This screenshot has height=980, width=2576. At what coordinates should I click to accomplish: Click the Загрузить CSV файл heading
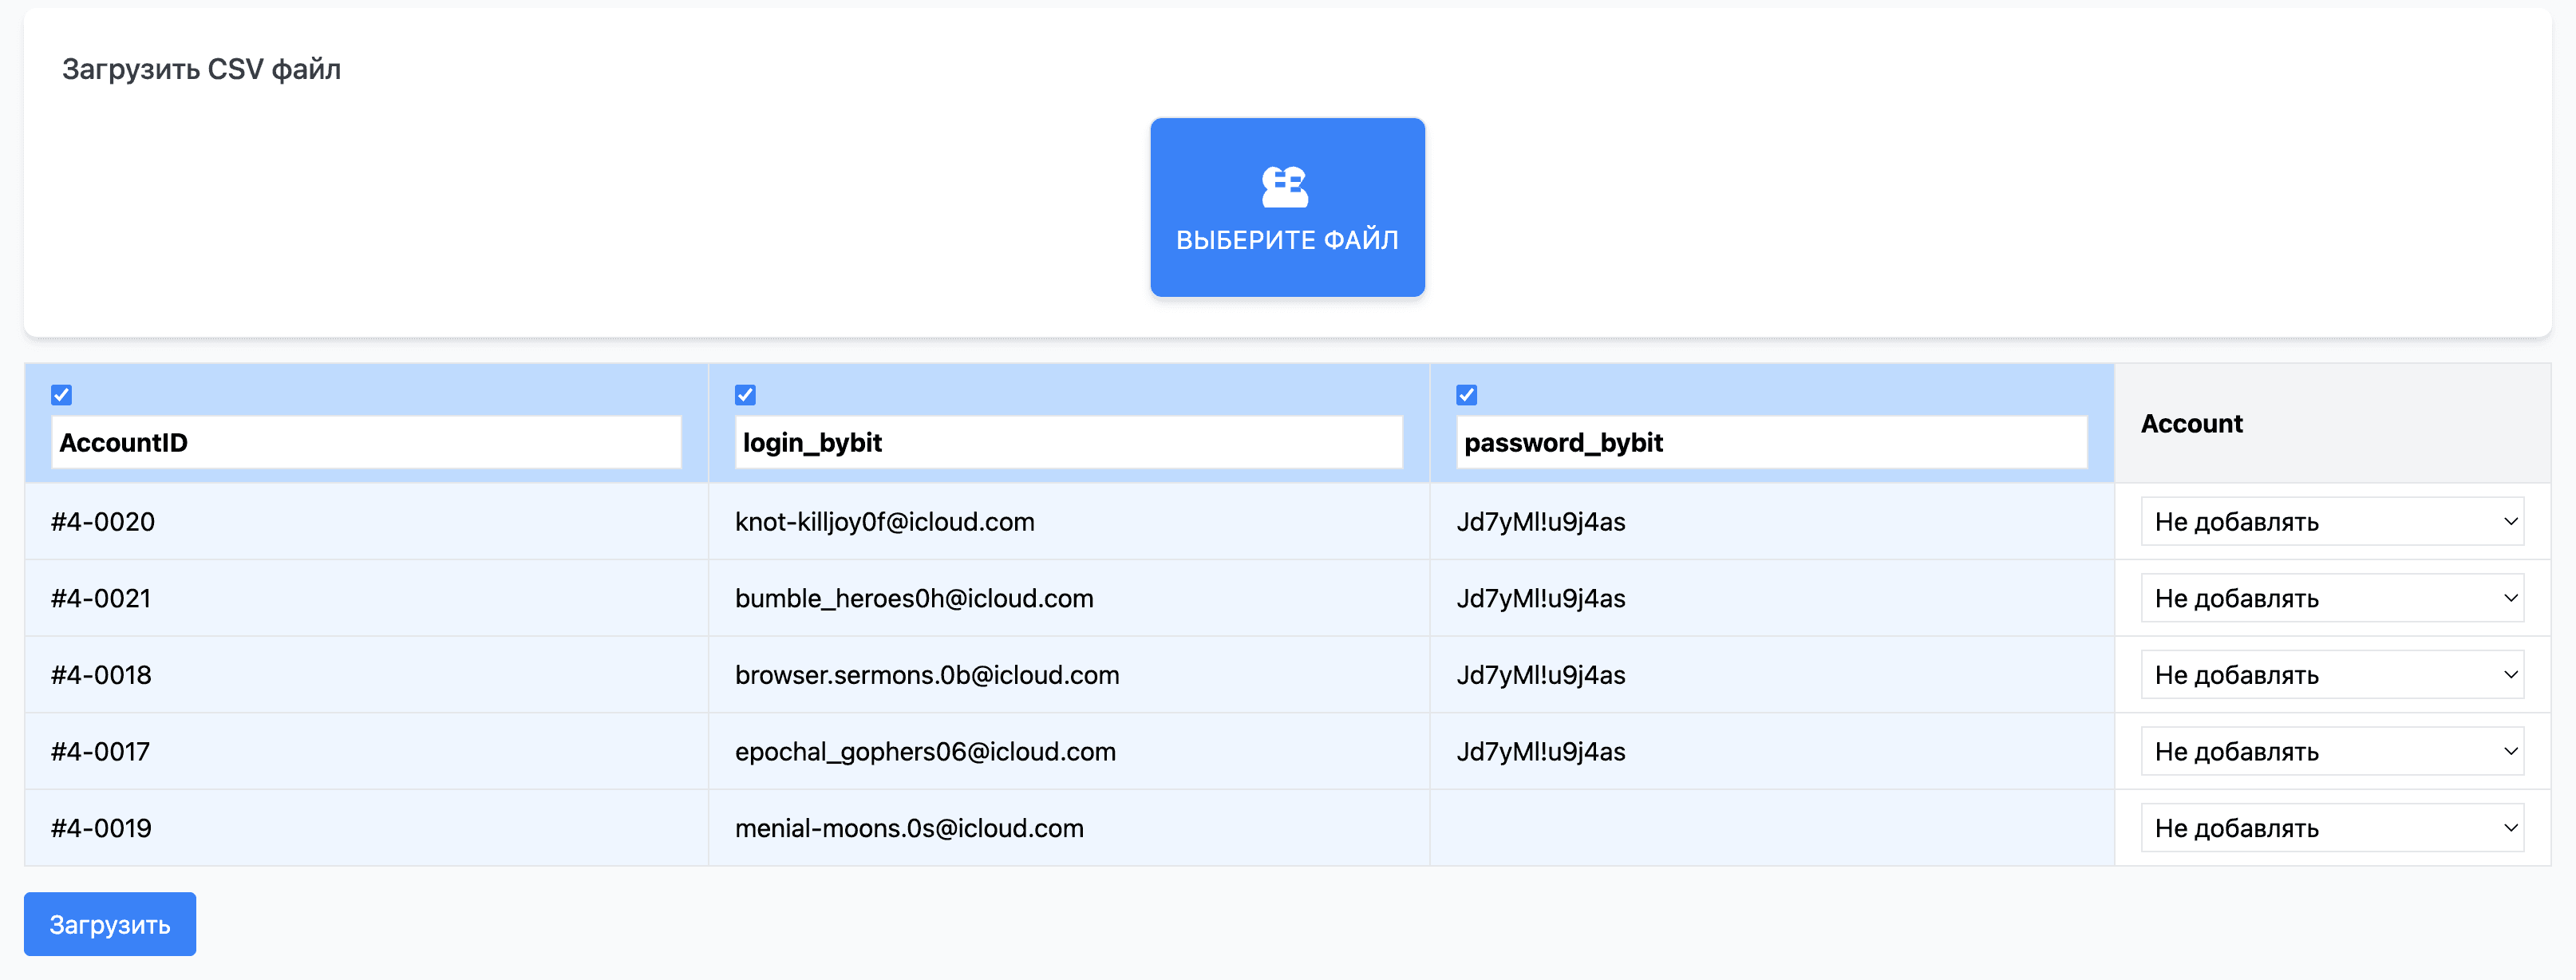click(201, 69)
